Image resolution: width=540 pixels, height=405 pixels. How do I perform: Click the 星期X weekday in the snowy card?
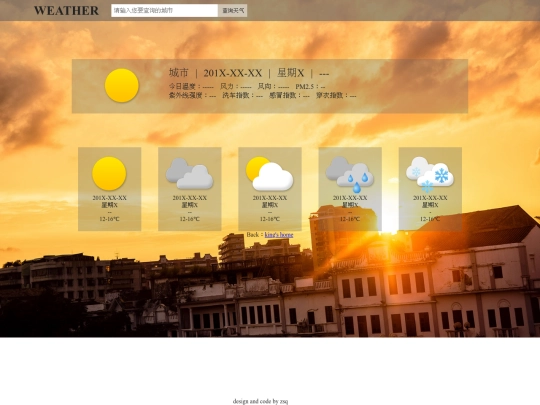430,205
